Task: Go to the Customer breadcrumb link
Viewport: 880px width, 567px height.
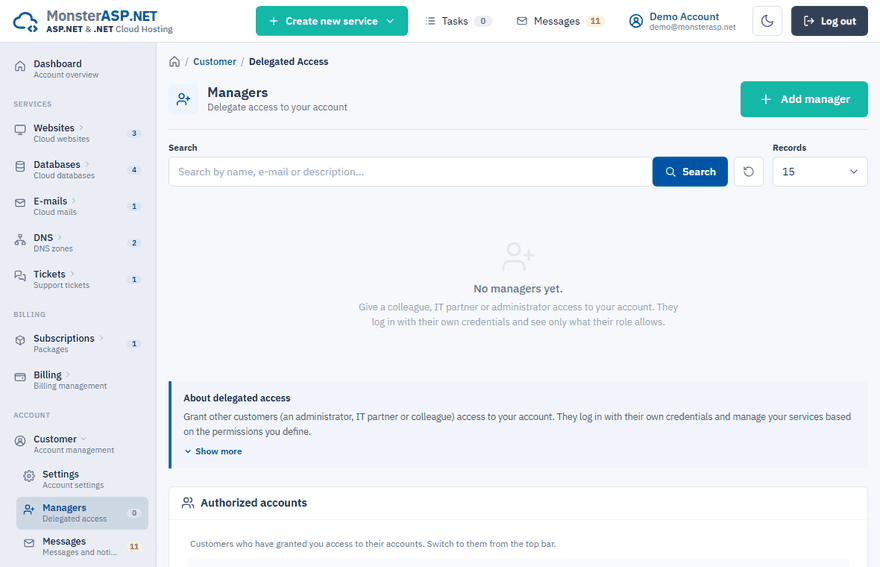Action: coord(214,61)
